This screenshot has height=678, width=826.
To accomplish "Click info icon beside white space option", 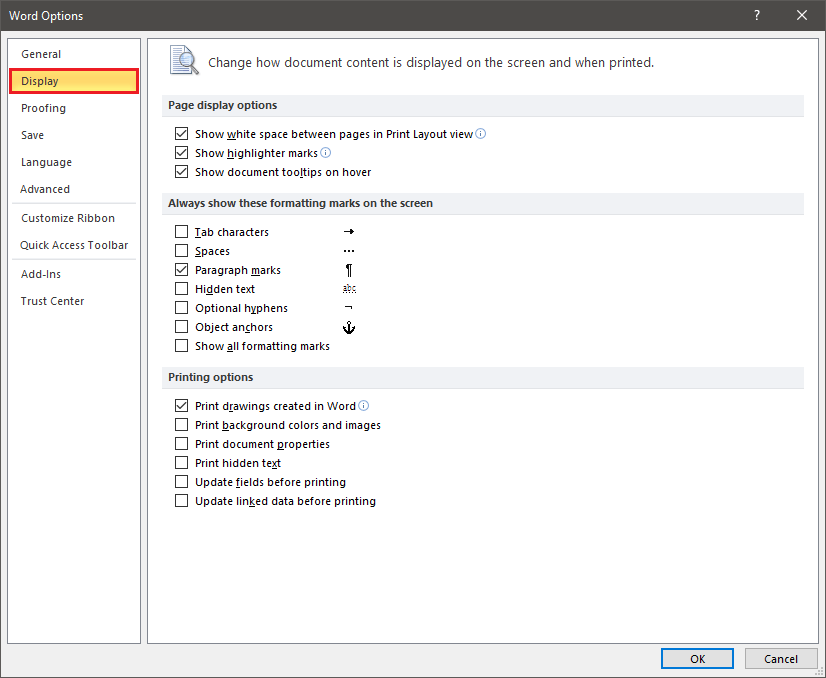I will click(x=481, y=134).
